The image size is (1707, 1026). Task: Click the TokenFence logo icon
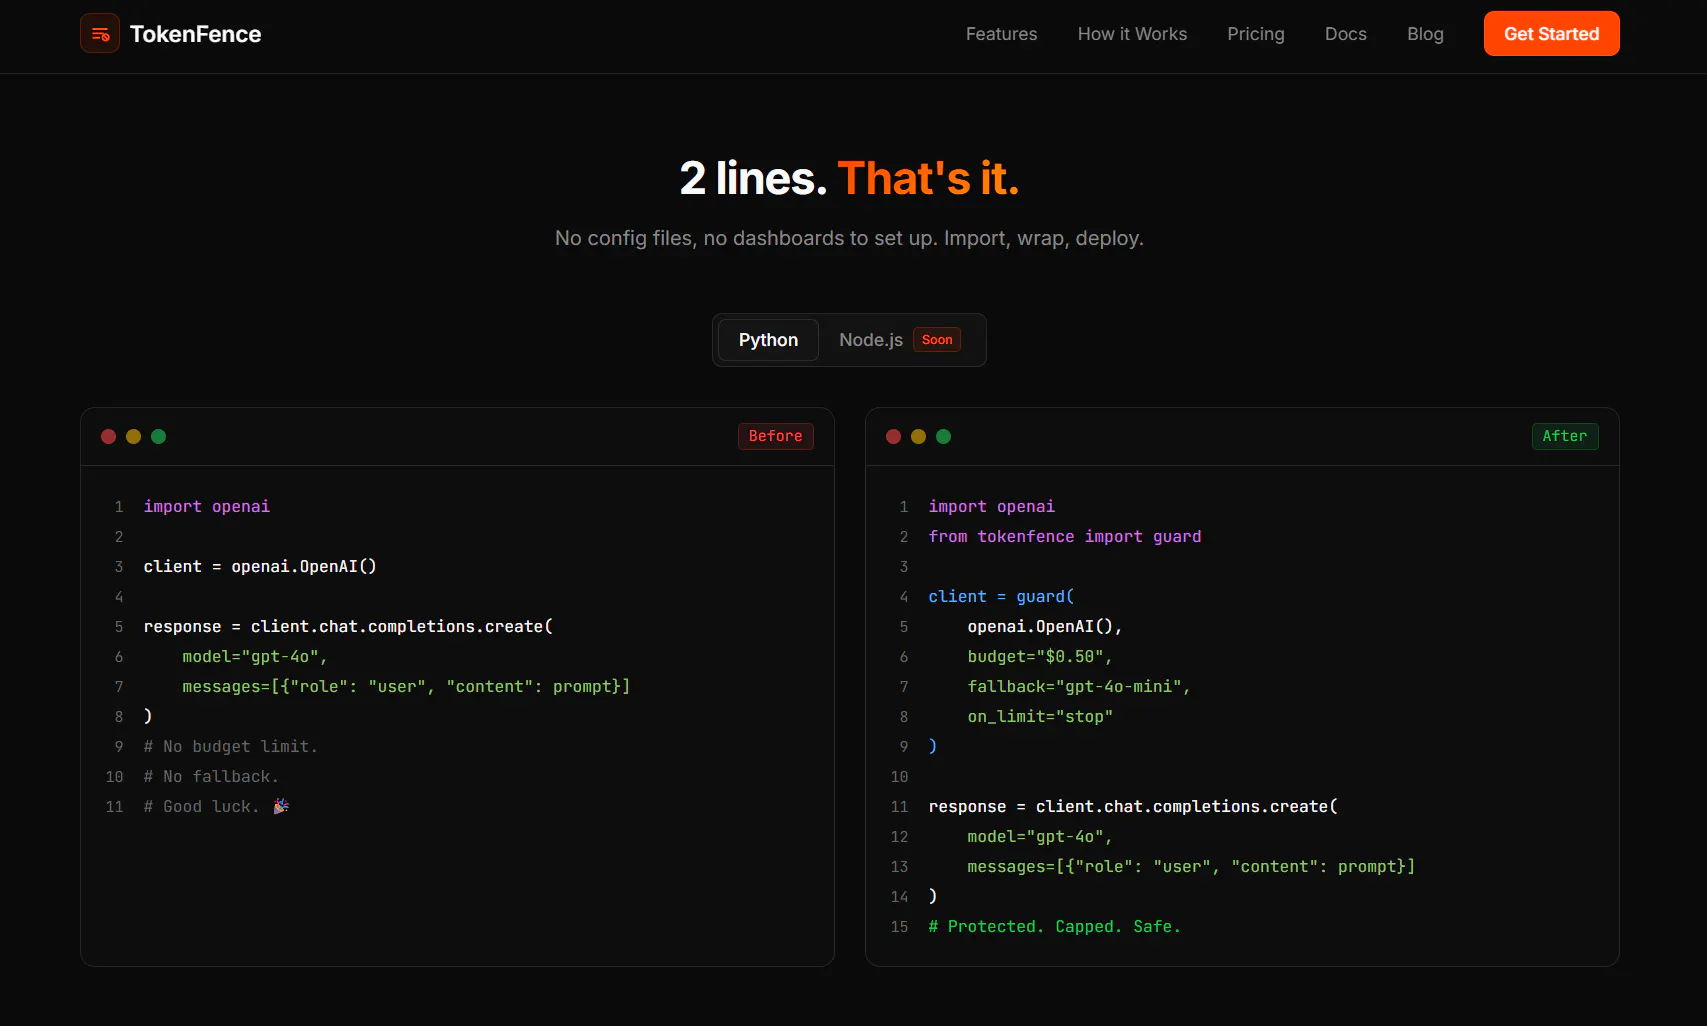click(100, 34)
